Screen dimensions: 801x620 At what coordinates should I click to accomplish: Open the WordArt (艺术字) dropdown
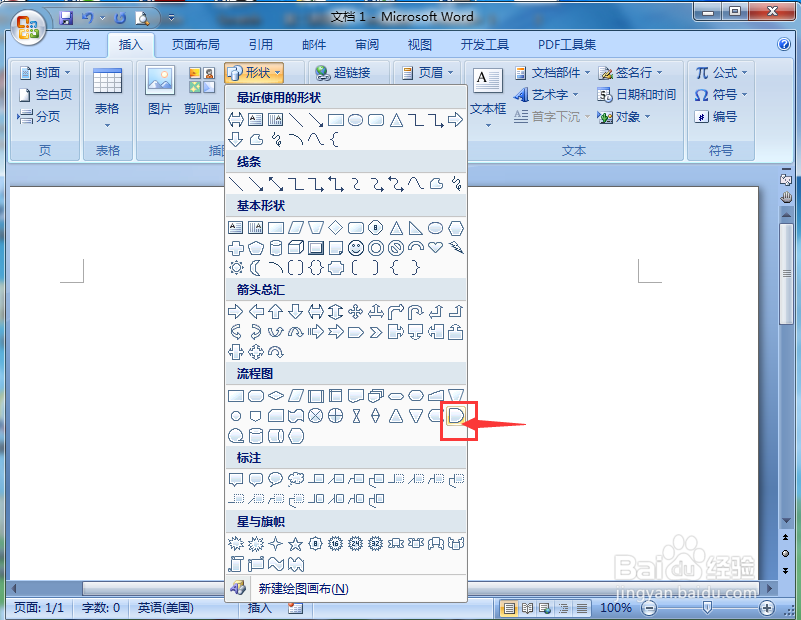[546, 95]
